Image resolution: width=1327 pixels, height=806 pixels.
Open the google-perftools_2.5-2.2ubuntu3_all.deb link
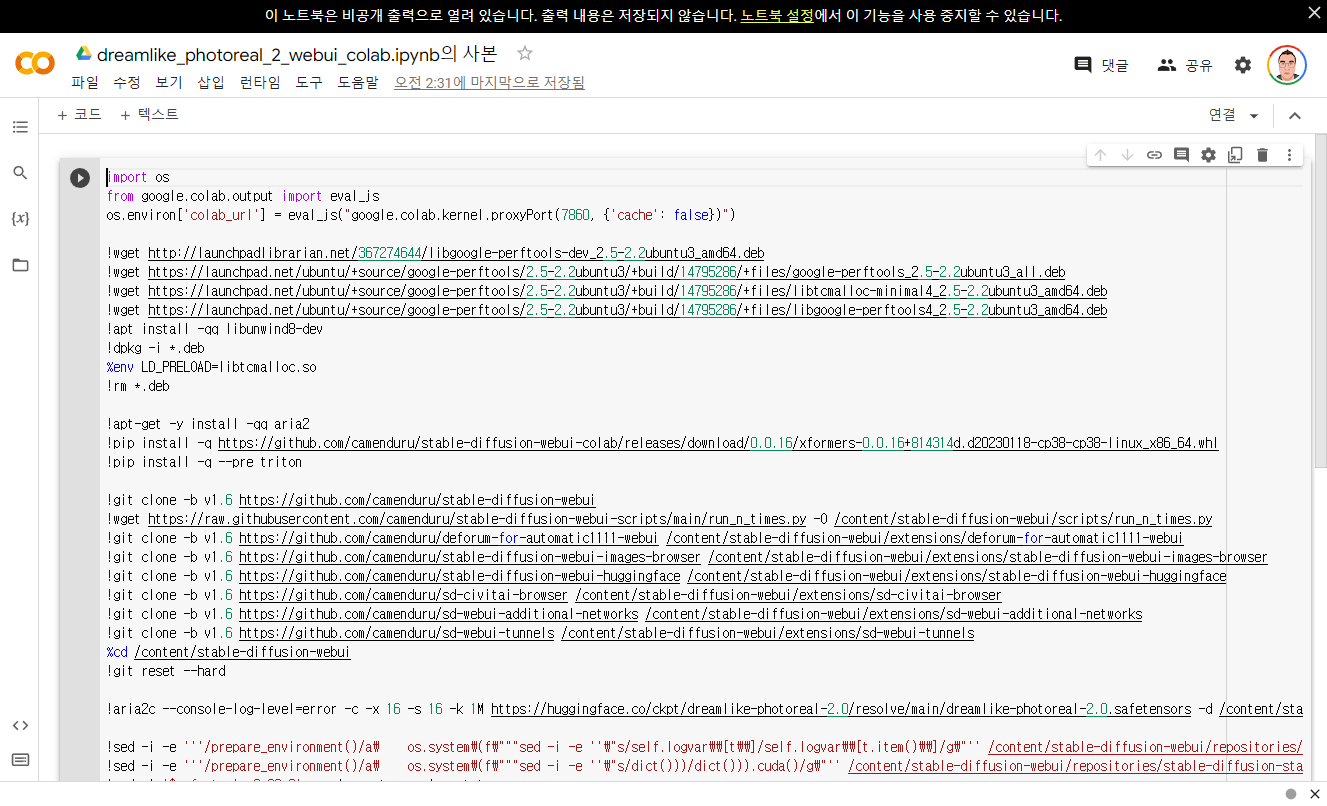pyautogui.click(x=607, y=272)
